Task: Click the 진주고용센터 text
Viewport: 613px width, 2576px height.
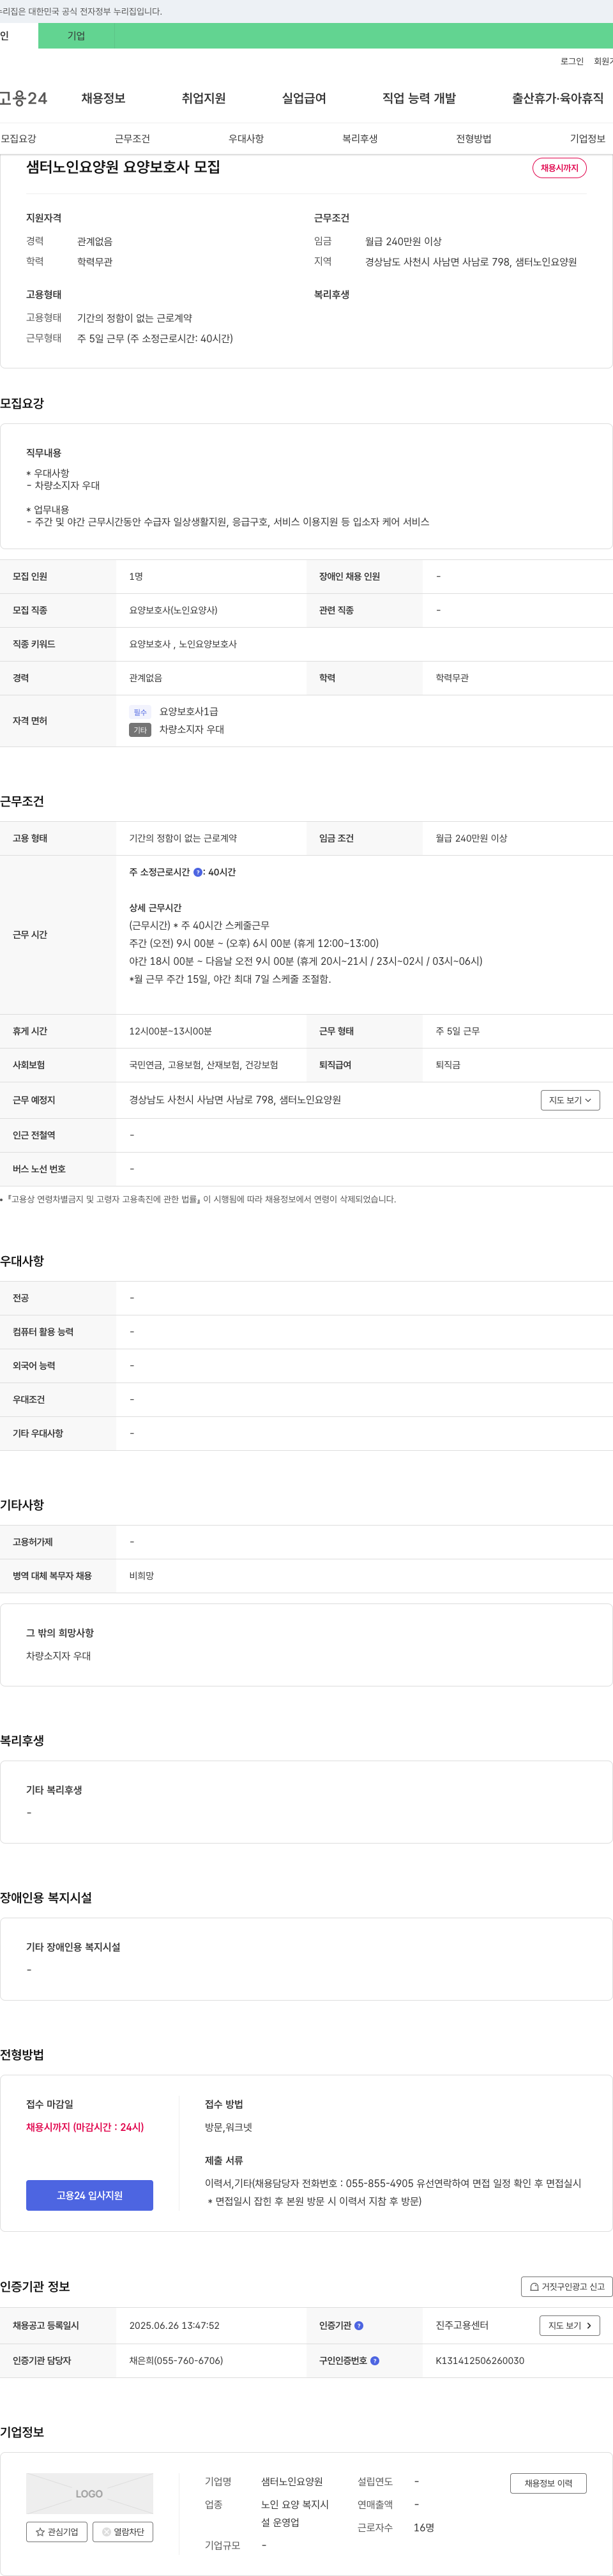Action: point(462,2325)
